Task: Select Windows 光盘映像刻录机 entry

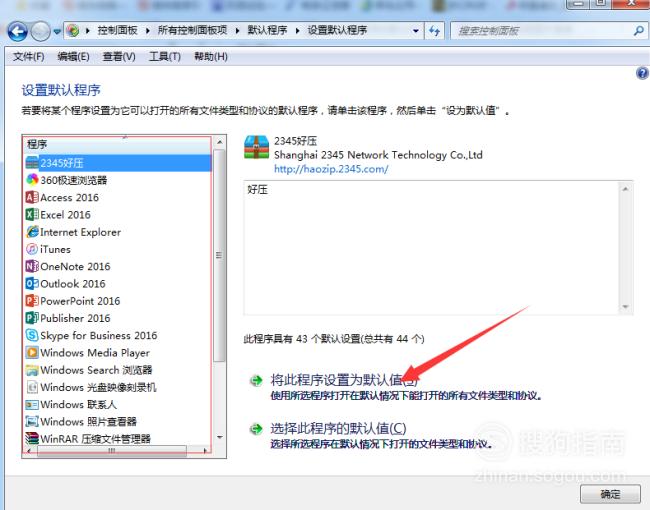Action: [118, 387]
